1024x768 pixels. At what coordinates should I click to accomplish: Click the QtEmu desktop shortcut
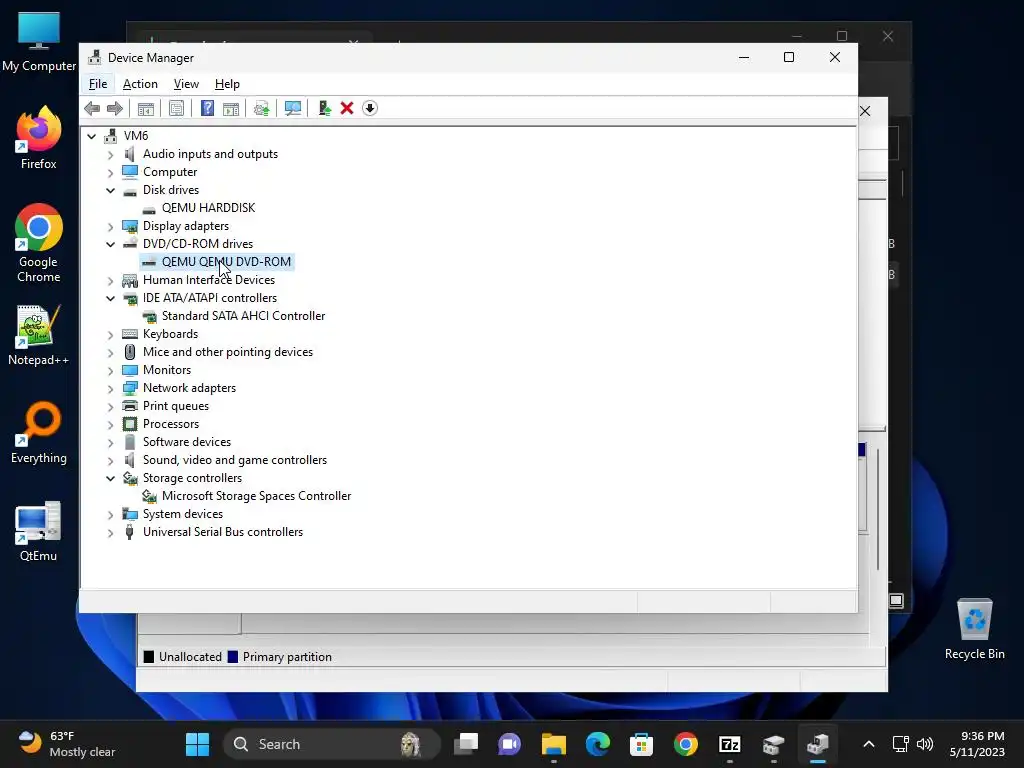click(39, 531)
